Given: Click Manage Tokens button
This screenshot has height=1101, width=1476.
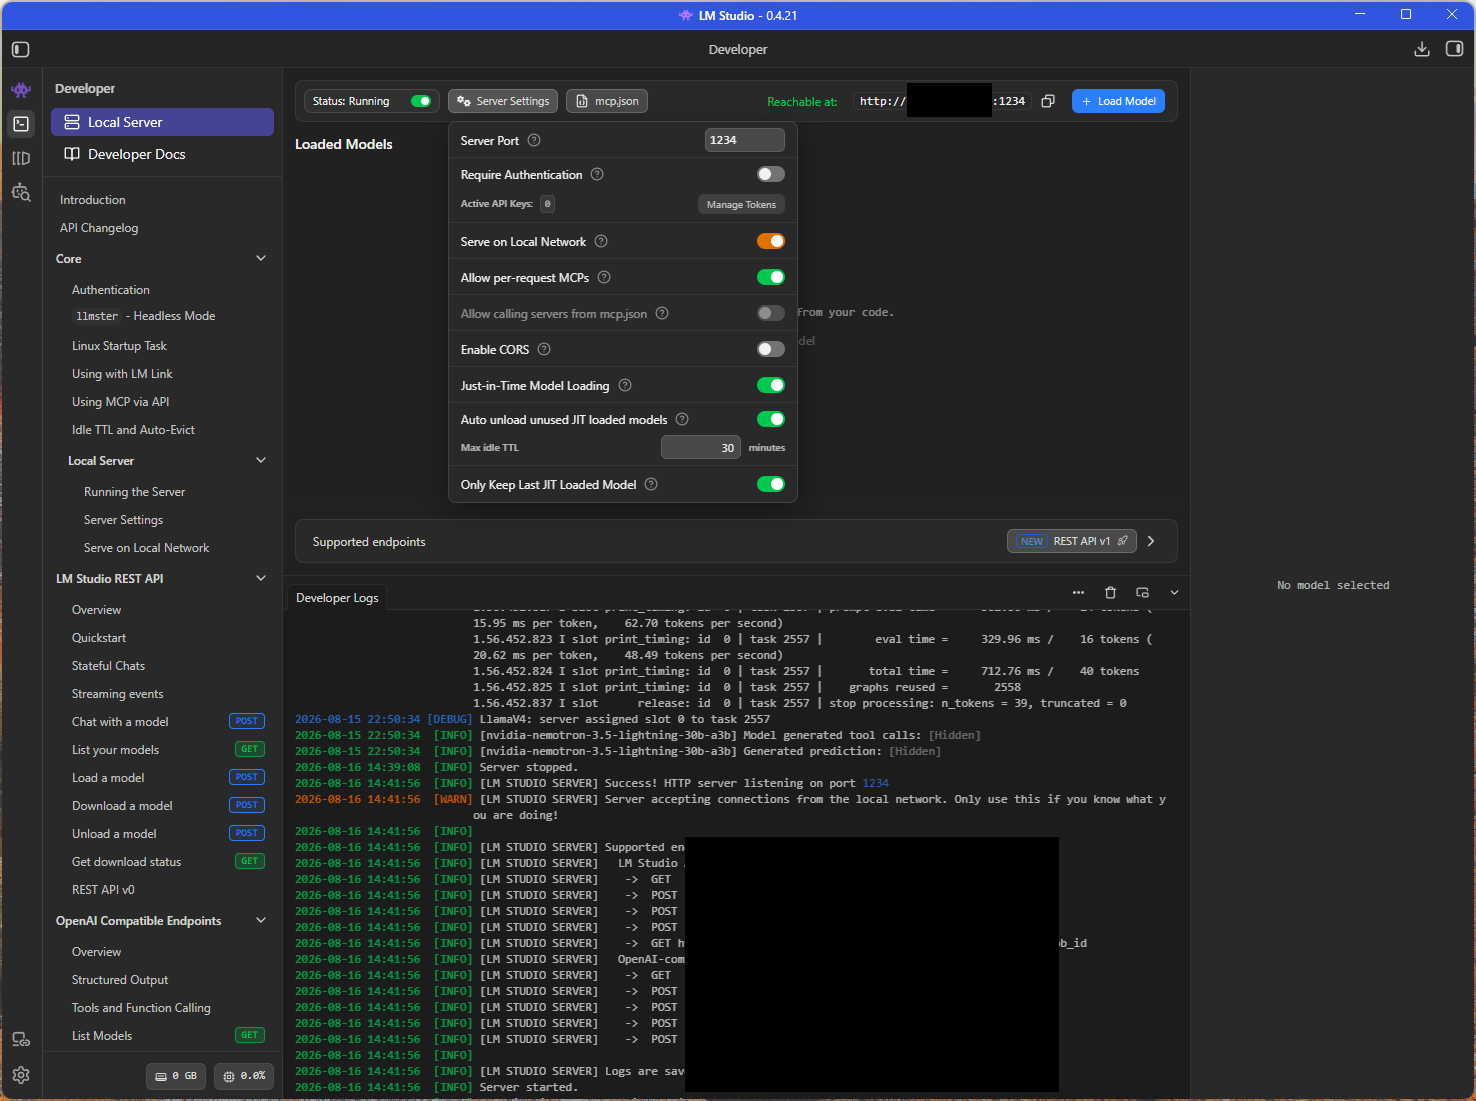Looking at the screenshot, I should coord(741,204).
